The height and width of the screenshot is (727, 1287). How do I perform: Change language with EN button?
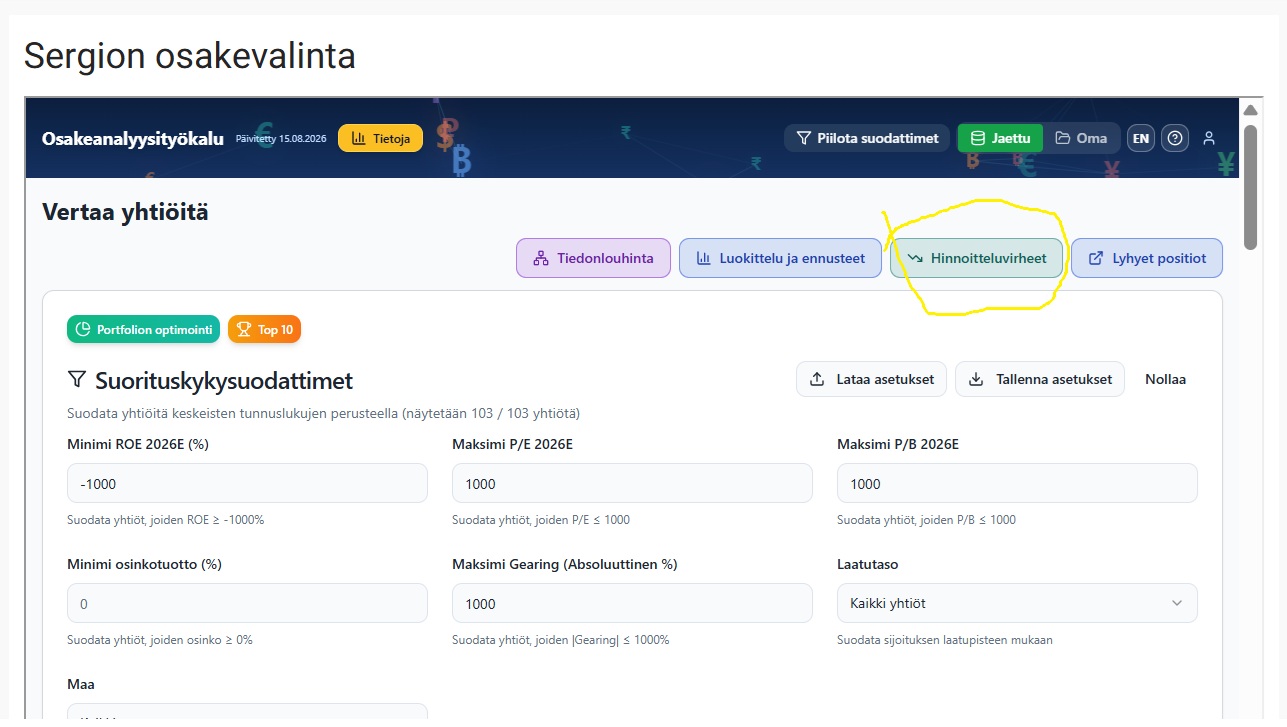pos(1141,138)
